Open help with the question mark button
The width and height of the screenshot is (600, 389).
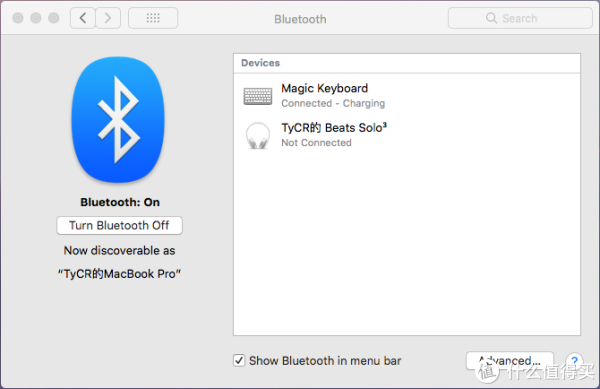[574, 360]
